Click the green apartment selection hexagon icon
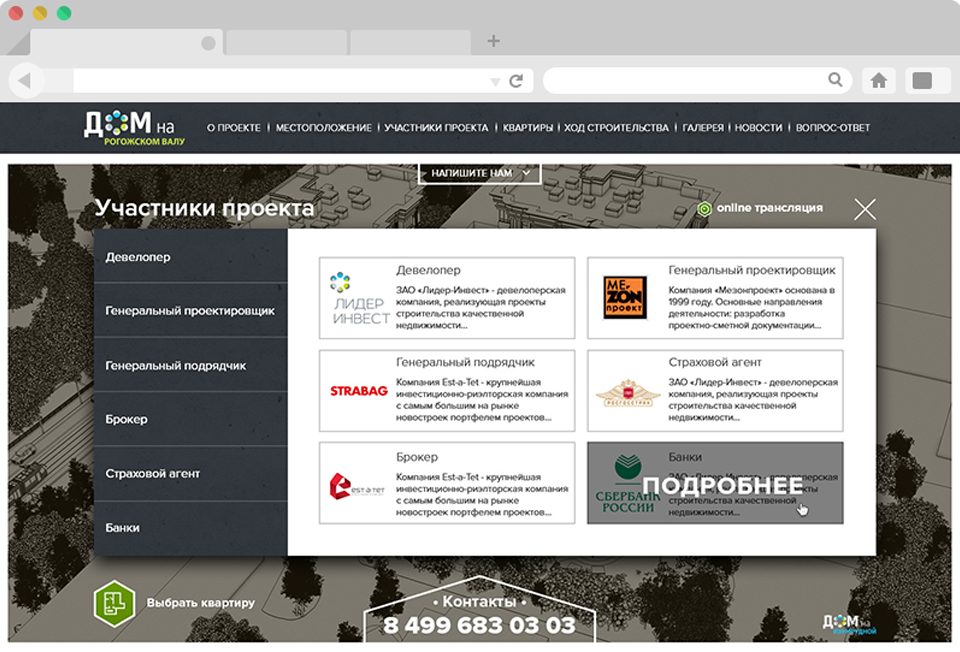This screenshot has width=960, height=652. 113,603
